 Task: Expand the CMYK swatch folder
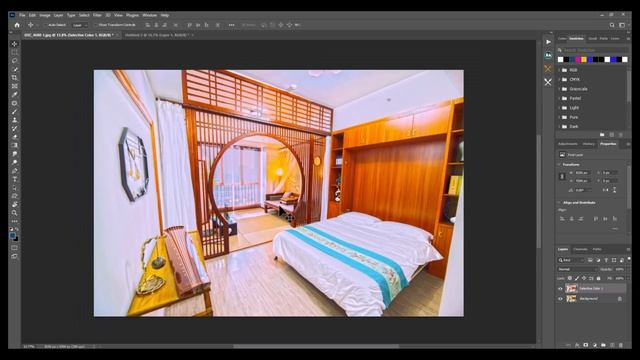[x=559, y=80]
